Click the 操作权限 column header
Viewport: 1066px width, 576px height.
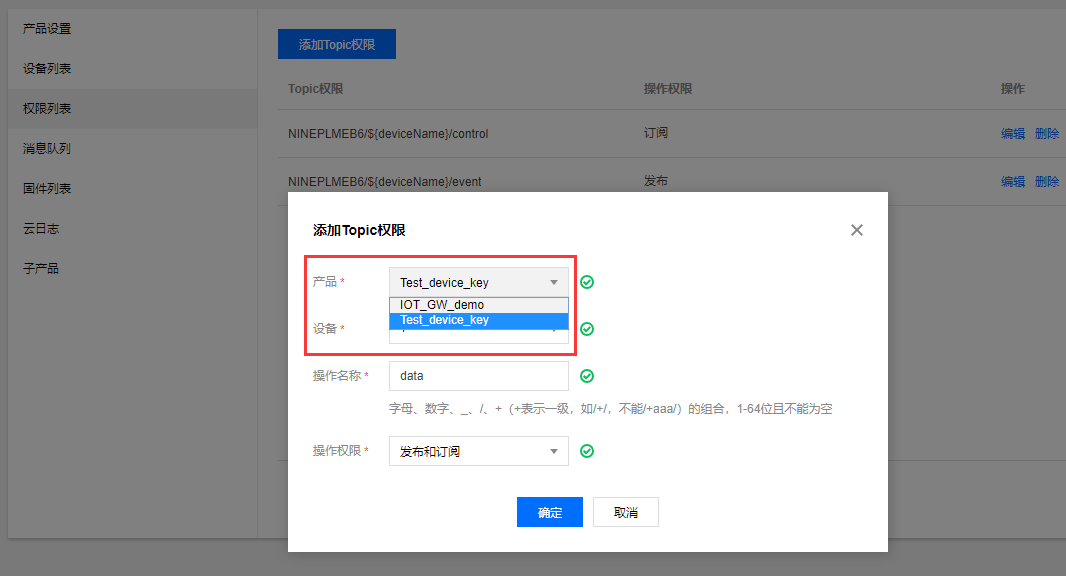click(x=668, y=89)
